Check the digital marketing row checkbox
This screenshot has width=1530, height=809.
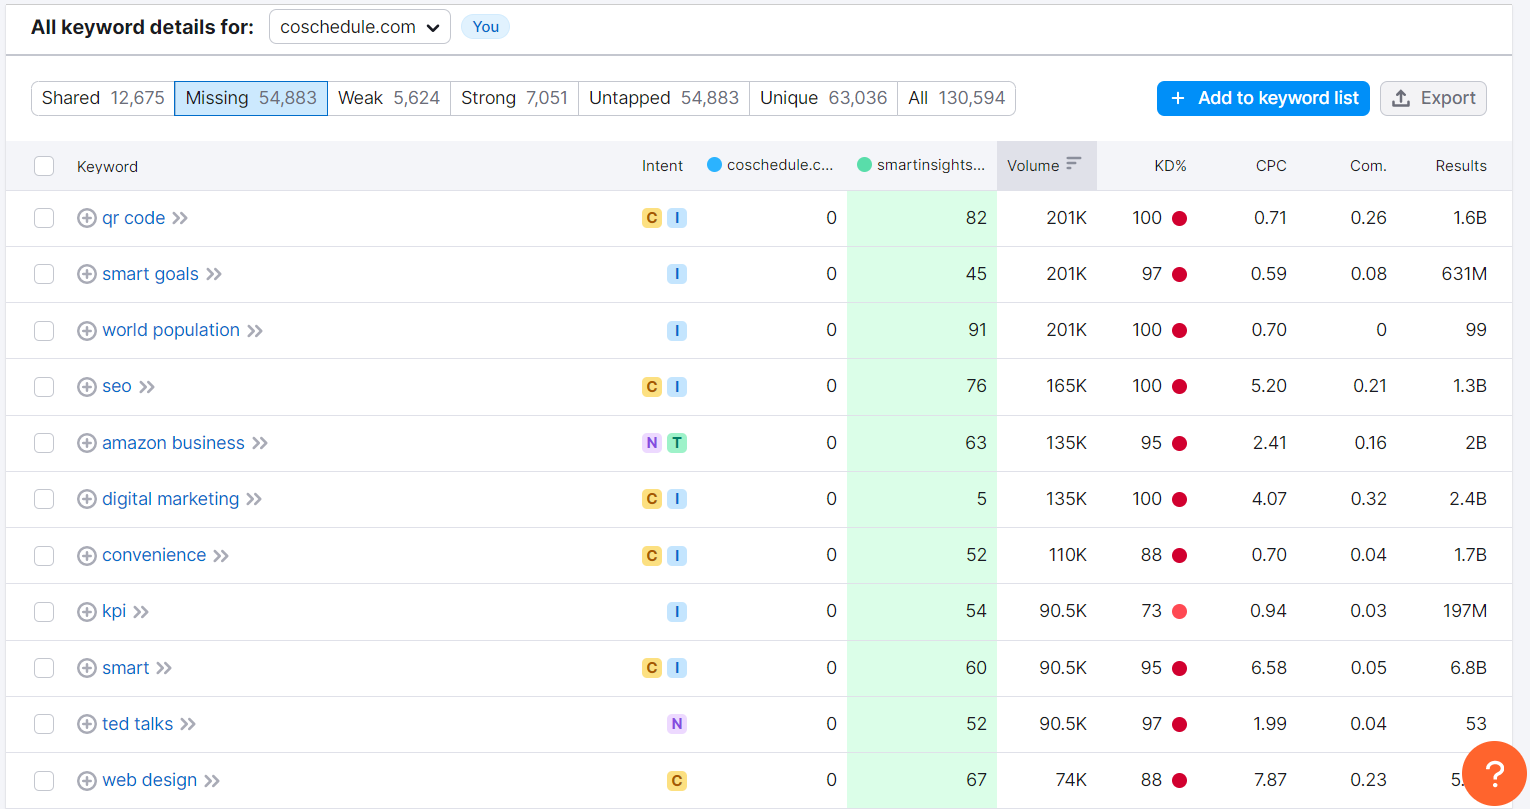pyautogui.click(x=44, y=499)
